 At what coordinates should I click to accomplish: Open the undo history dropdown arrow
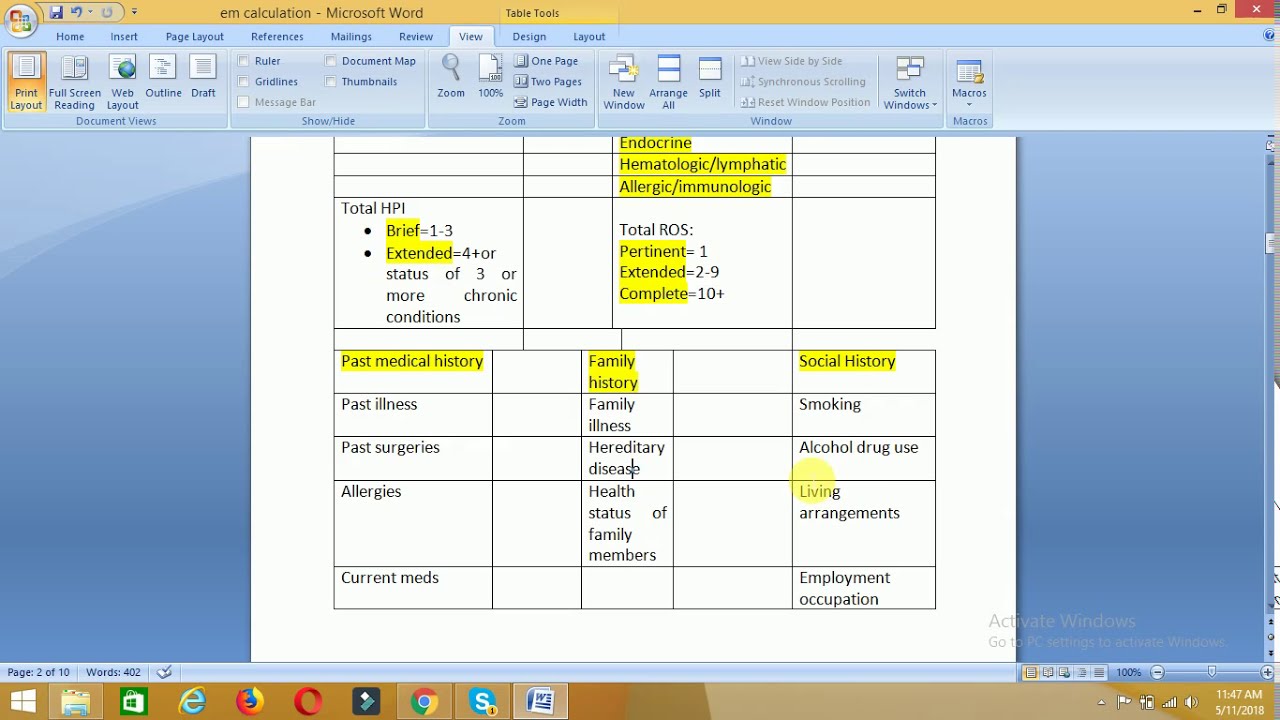pyautogui.click(x=90, y=12)
